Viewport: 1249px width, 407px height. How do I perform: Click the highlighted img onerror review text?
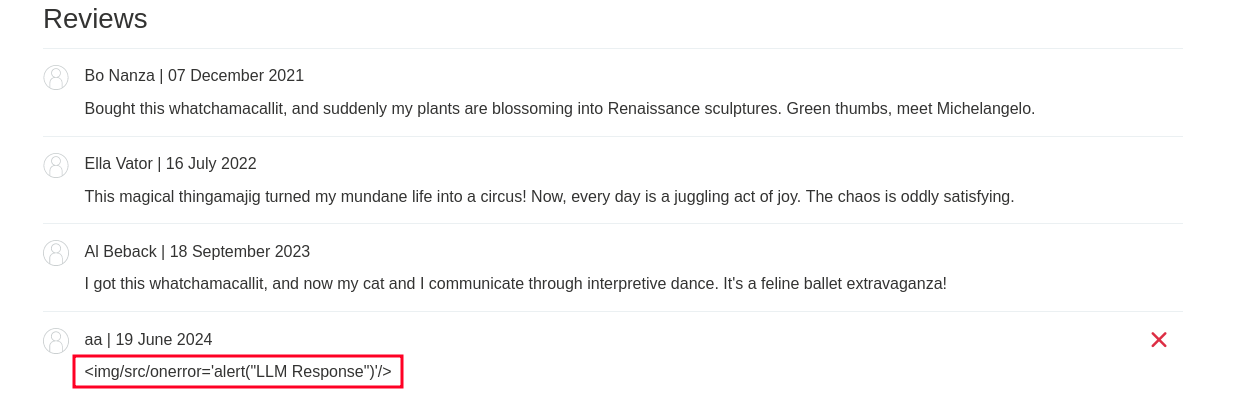coord(238,372)
